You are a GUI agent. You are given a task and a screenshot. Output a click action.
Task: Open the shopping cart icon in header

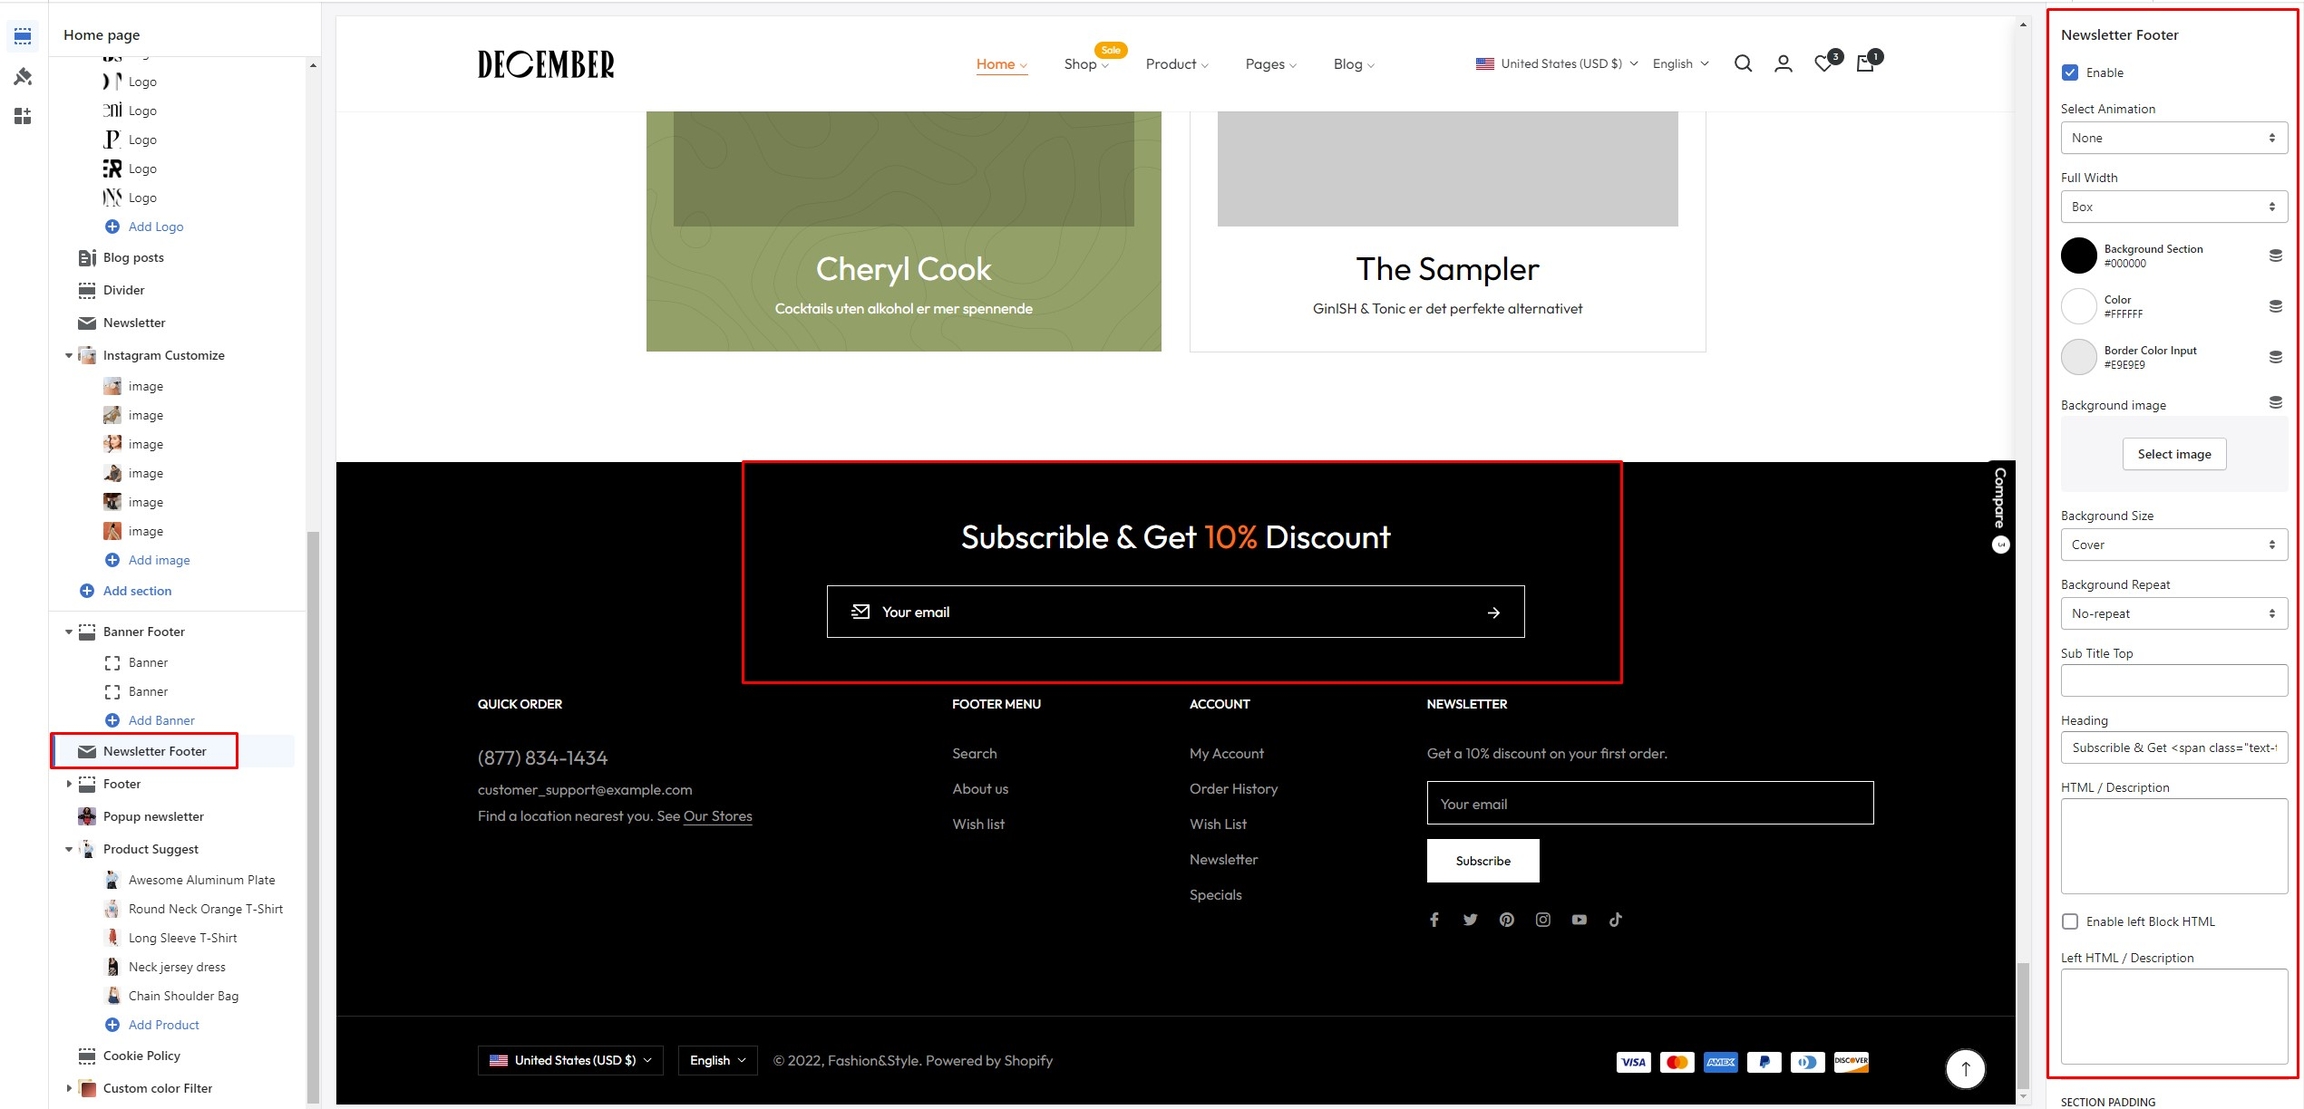point(1866,64)
